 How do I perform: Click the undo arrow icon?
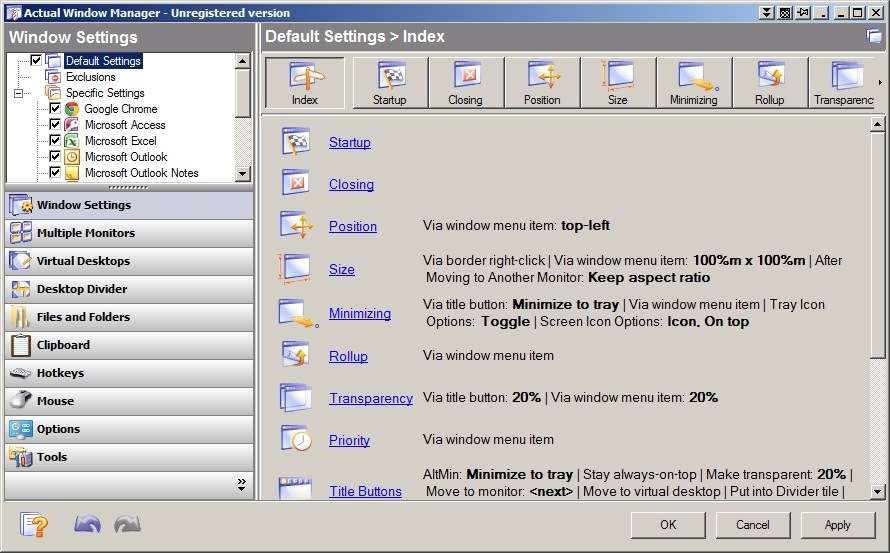pos(87,523)
